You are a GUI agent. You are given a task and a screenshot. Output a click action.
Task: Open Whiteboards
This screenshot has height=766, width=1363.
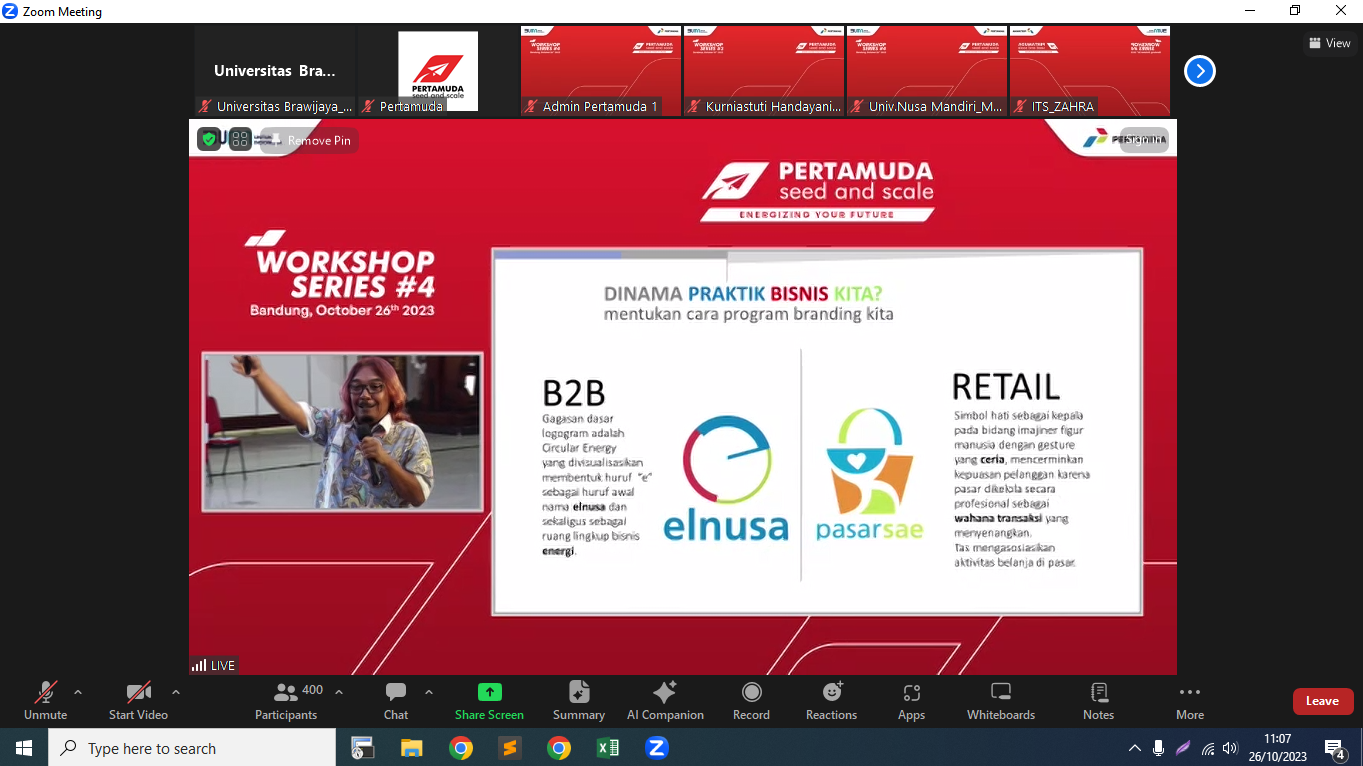(x=1001, y=700)
